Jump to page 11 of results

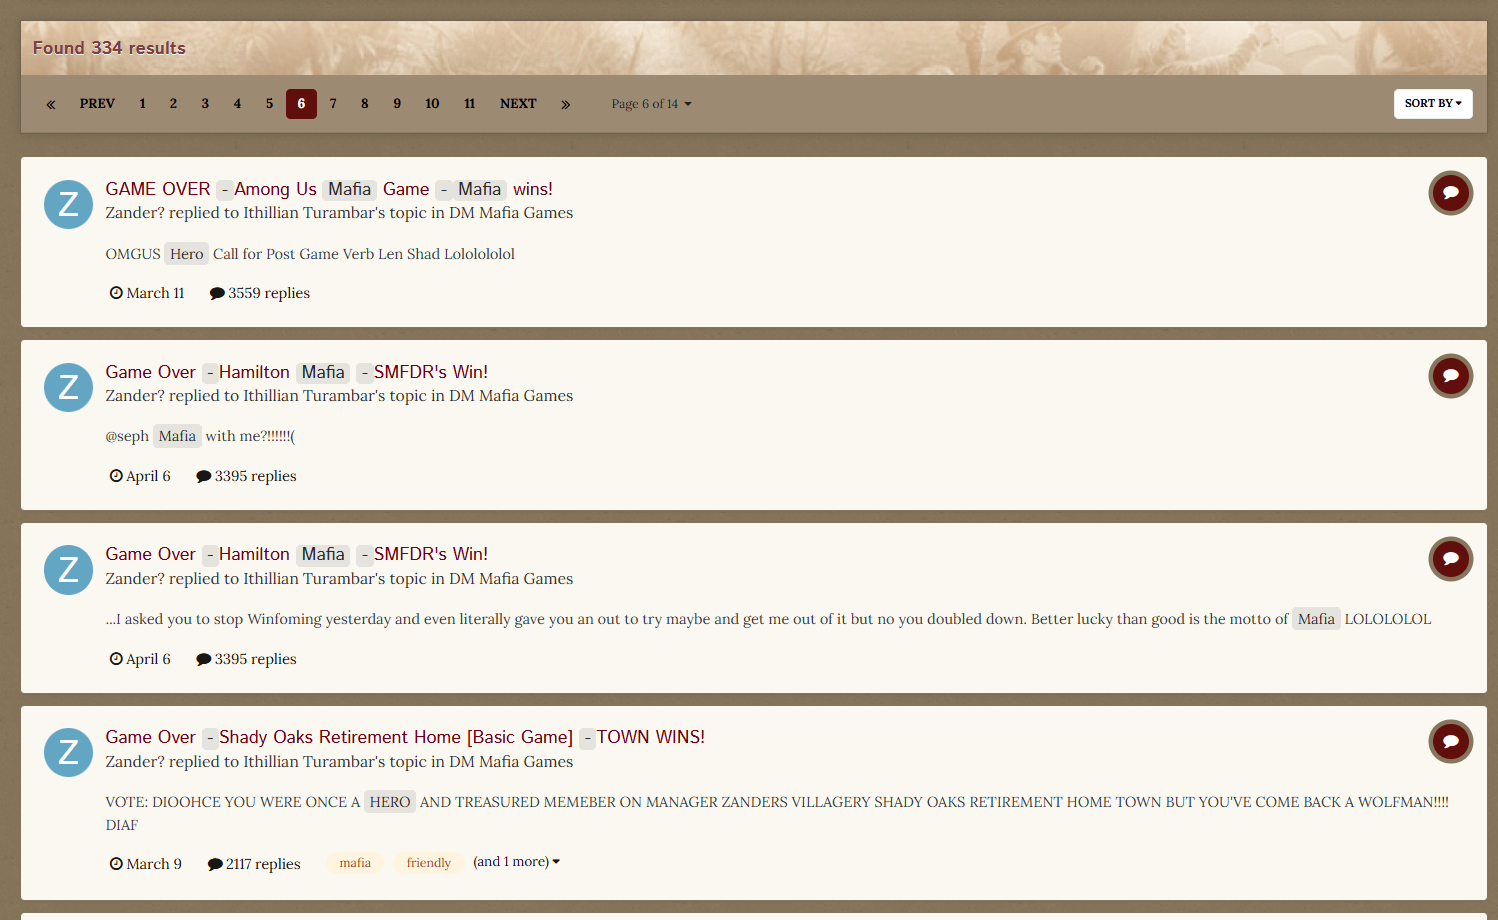(469, 104)
